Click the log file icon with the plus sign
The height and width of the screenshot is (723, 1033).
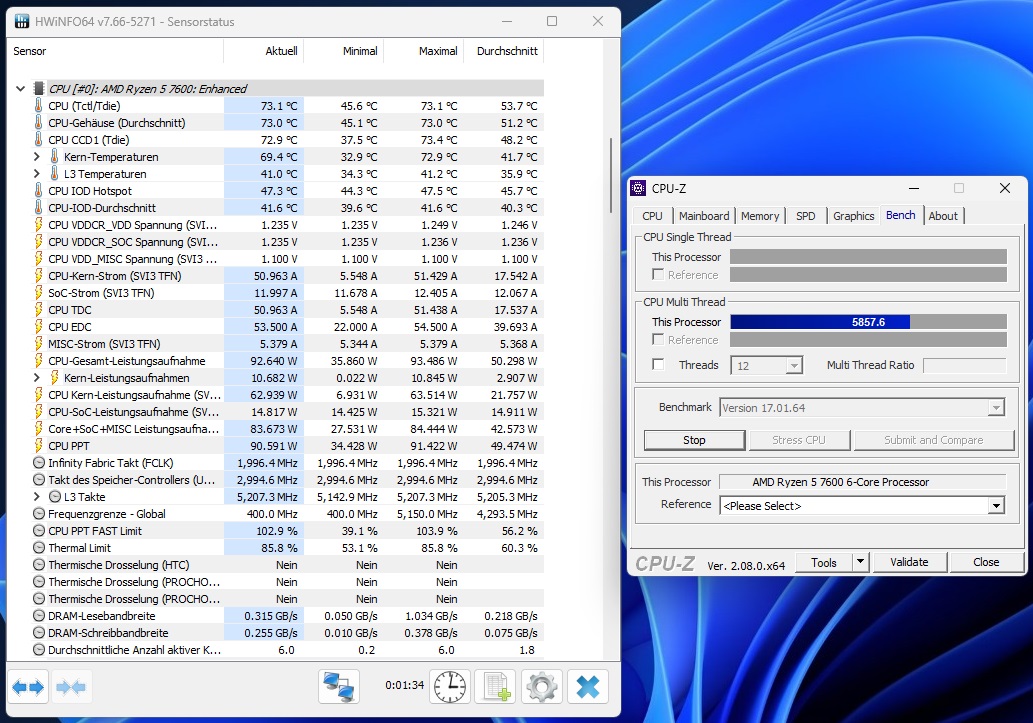pos(496,687)
